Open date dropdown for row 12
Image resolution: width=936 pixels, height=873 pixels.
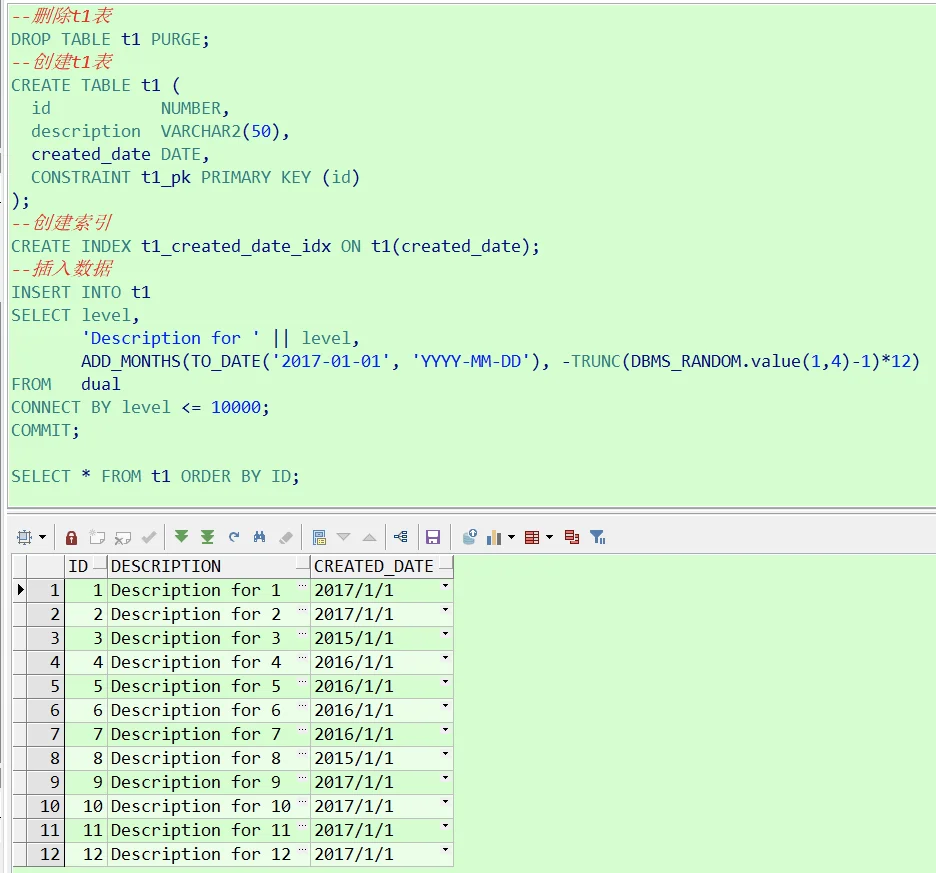tap(445, 850)
